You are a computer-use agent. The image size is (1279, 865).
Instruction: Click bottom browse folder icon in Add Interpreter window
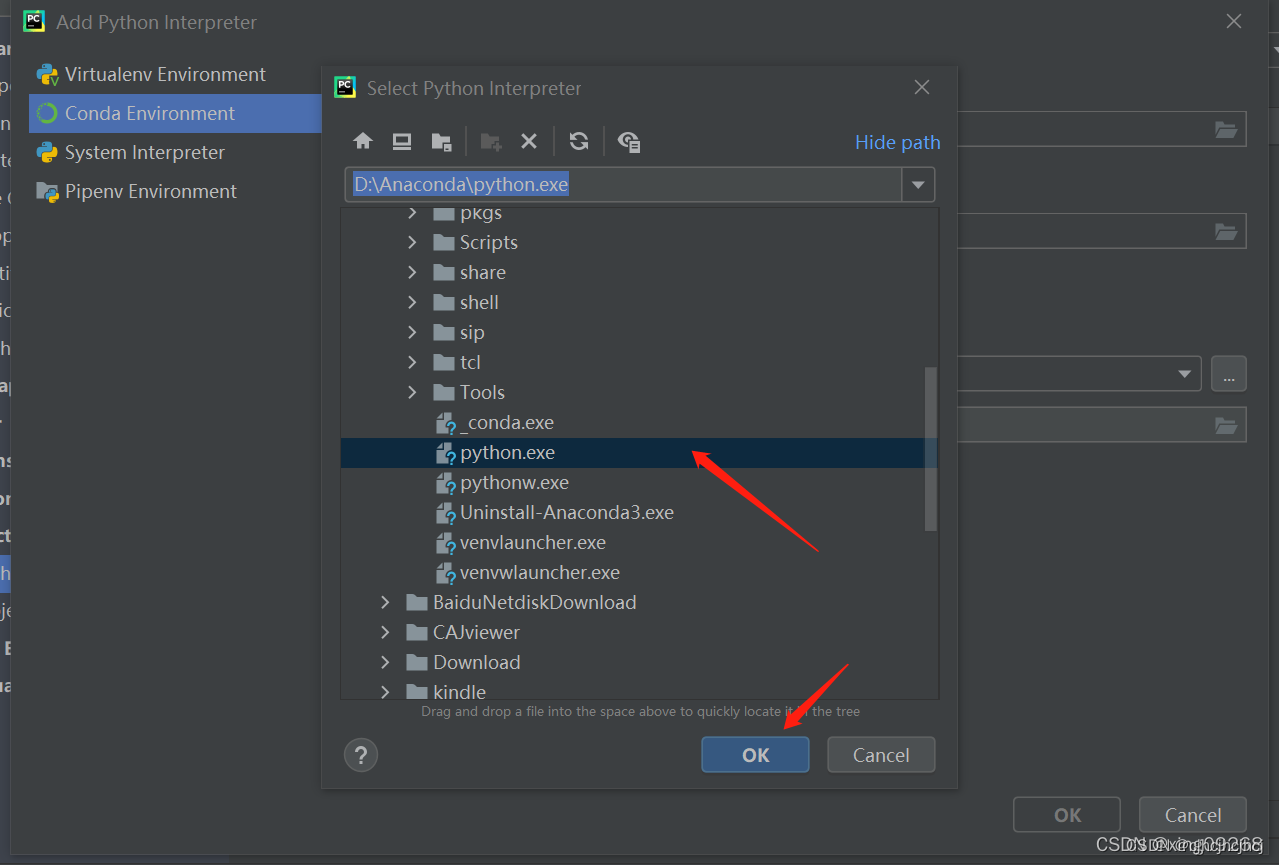pyautogui.click(x=1226, y=425)
